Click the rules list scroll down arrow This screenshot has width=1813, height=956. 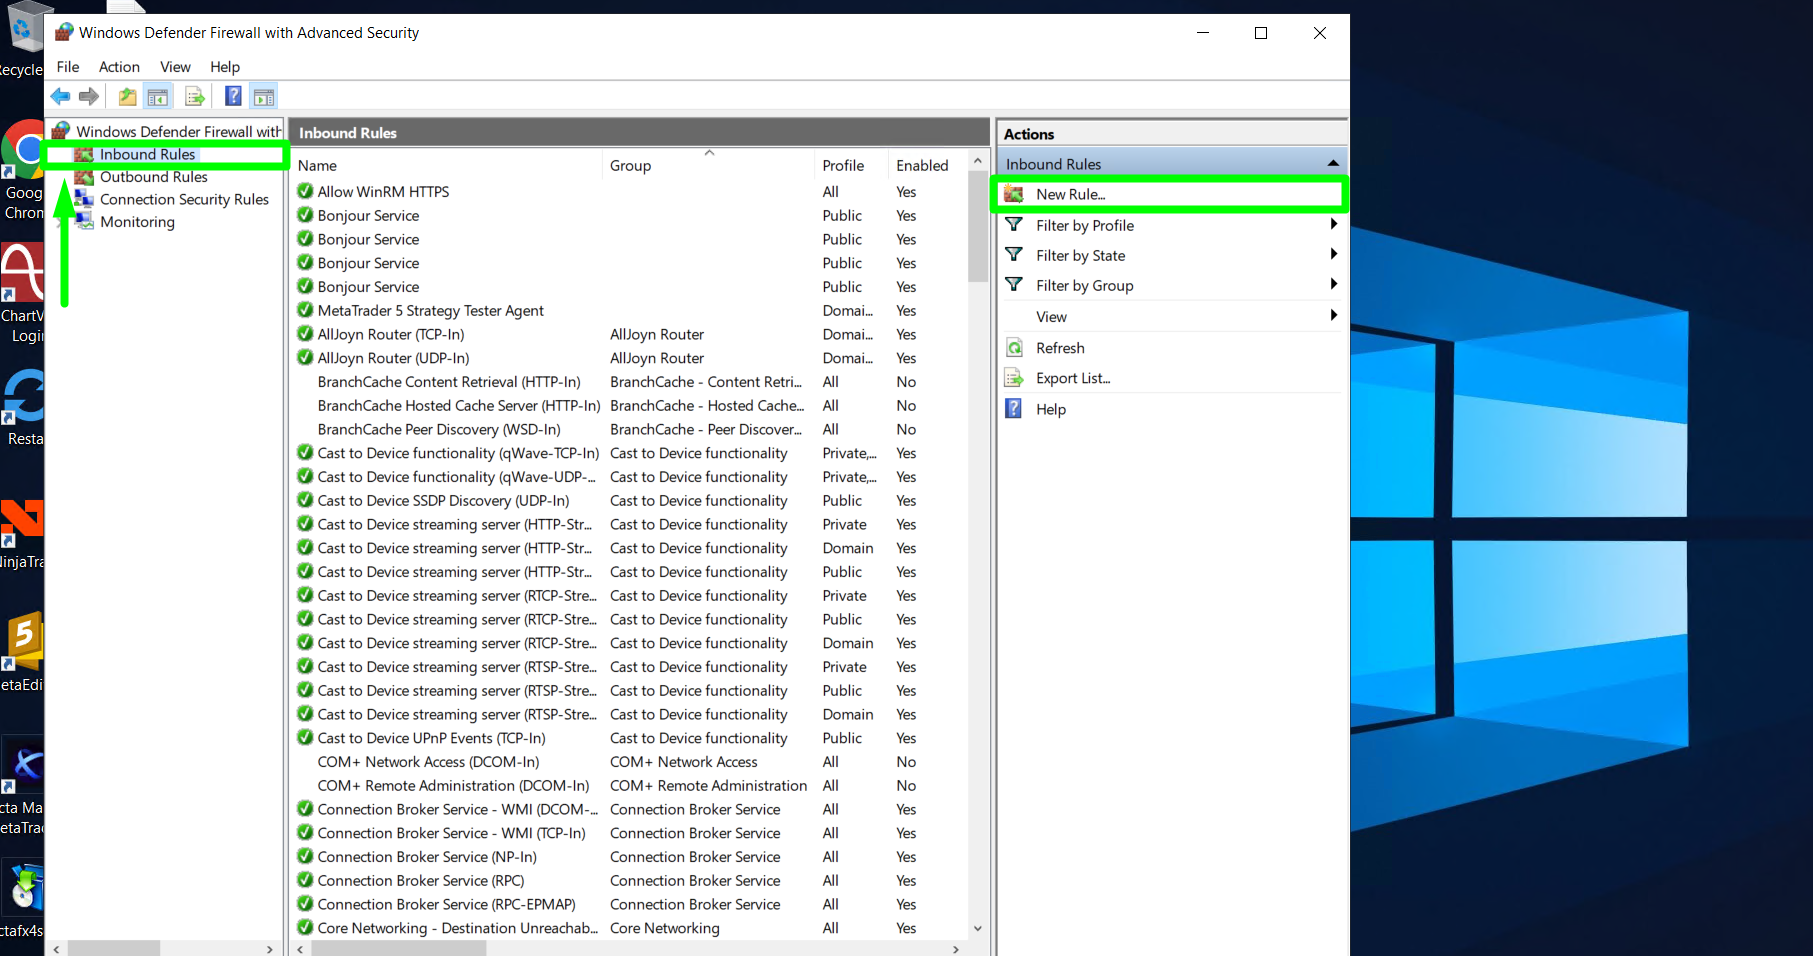coord(978,927)
